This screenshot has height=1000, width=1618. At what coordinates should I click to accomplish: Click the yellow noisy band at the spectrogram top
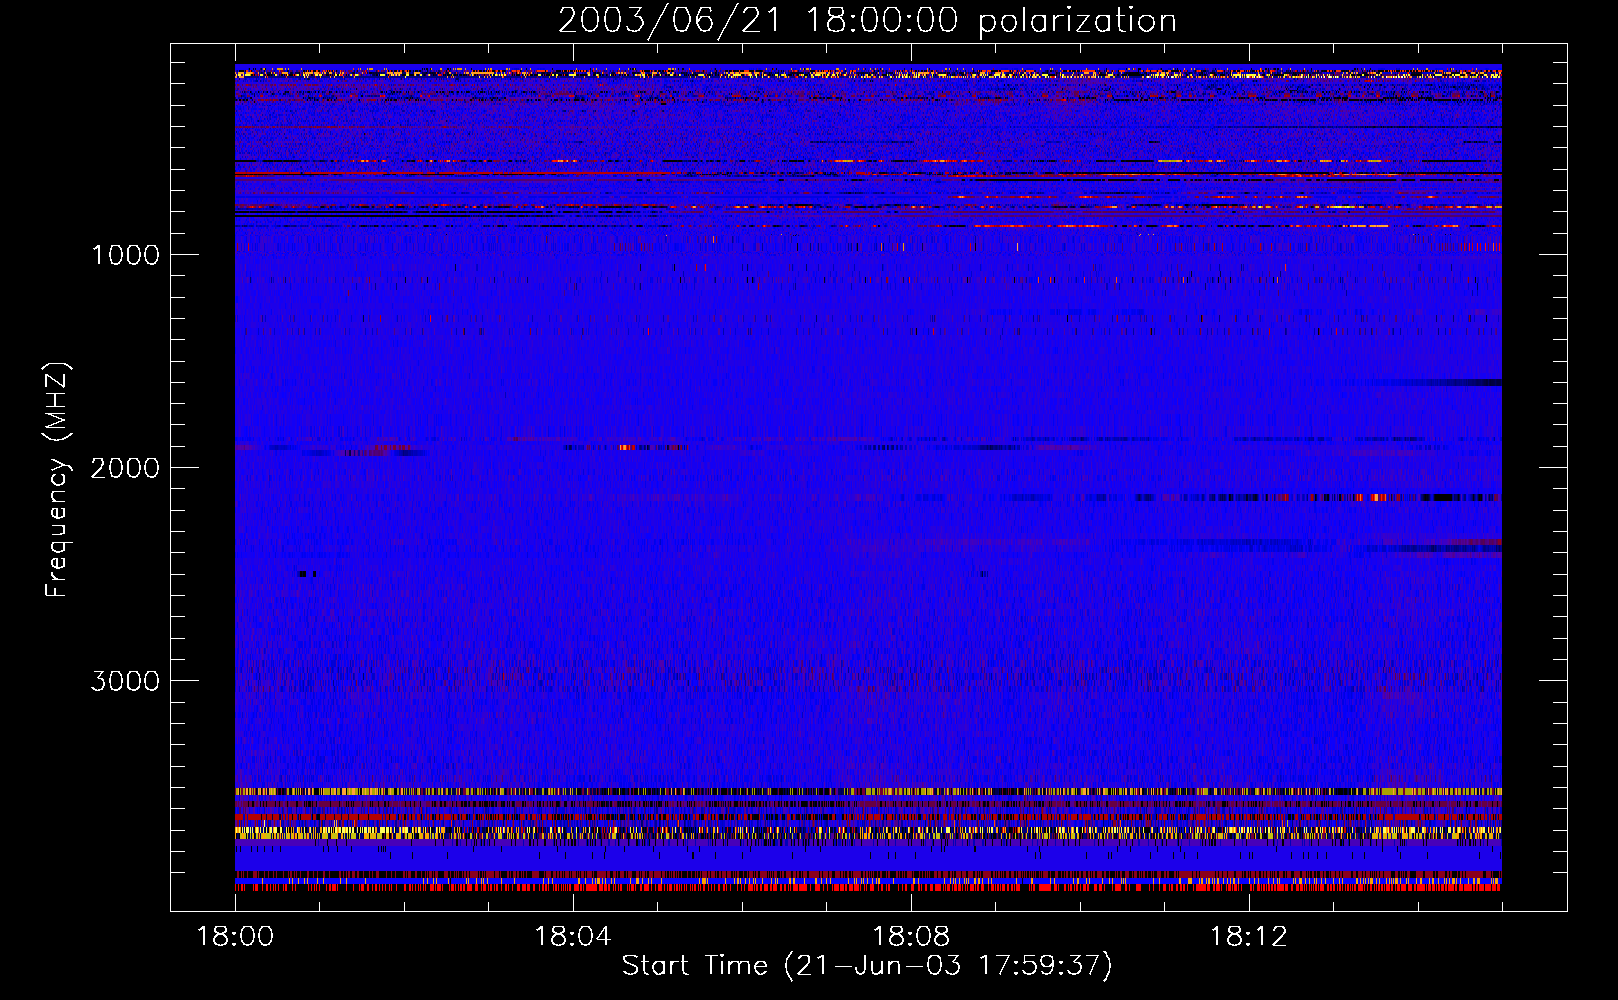click(x=868, y=73)
